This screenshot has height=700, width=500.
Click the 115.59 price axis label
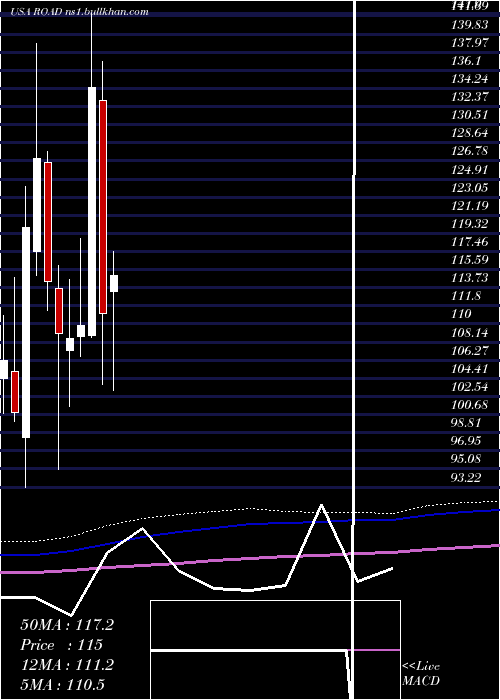coord(470,260)
